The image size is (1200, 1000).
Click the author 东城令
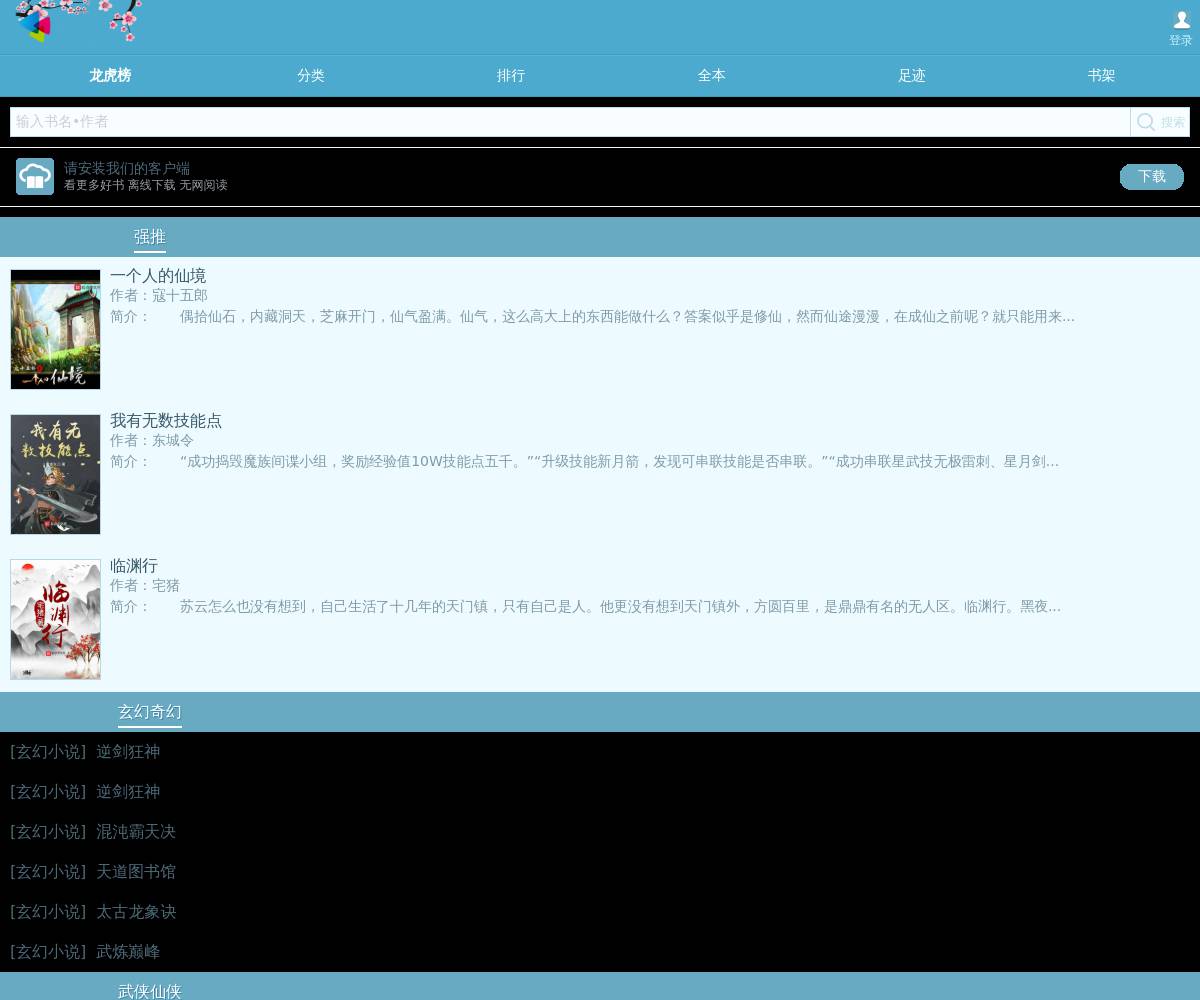coord(173,441)
